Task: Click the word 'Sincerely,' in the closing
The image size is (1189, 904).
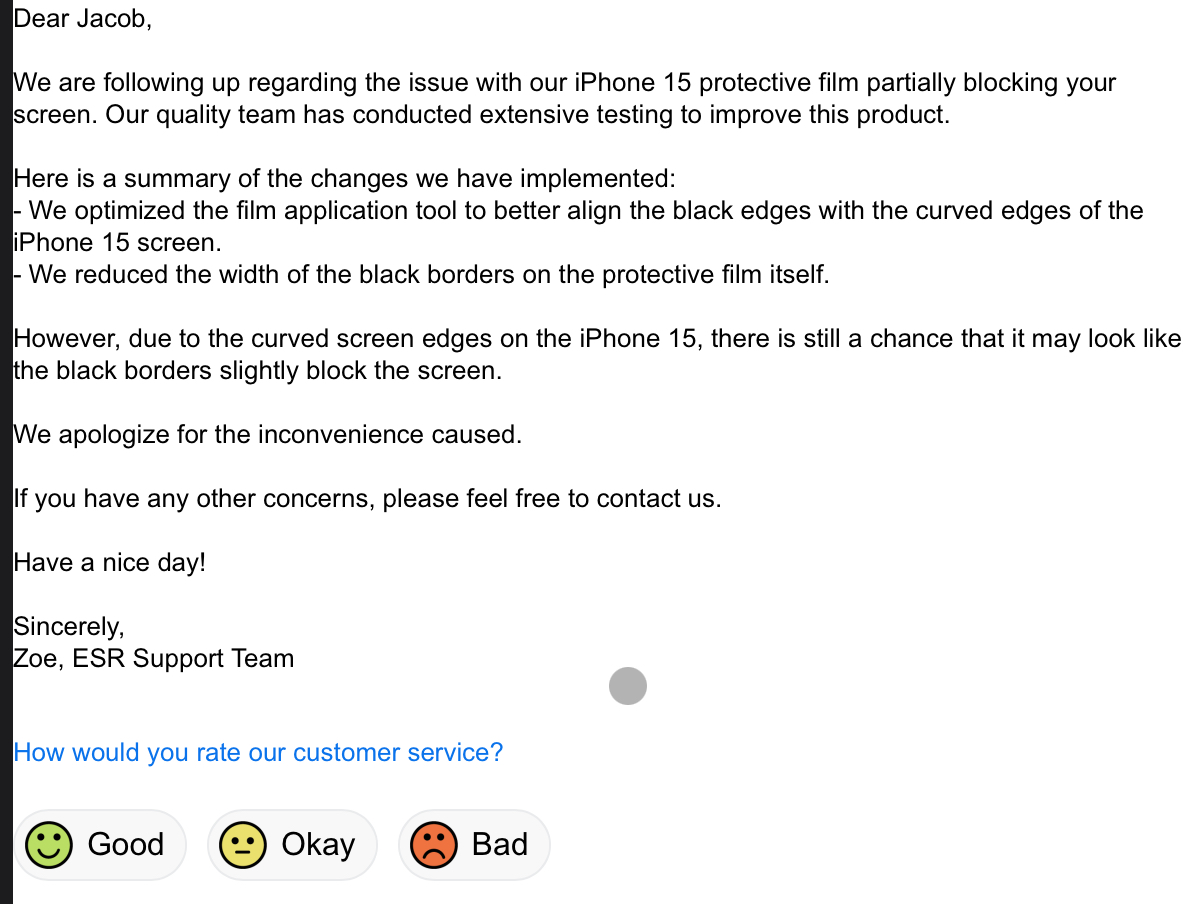Action: 69,626
